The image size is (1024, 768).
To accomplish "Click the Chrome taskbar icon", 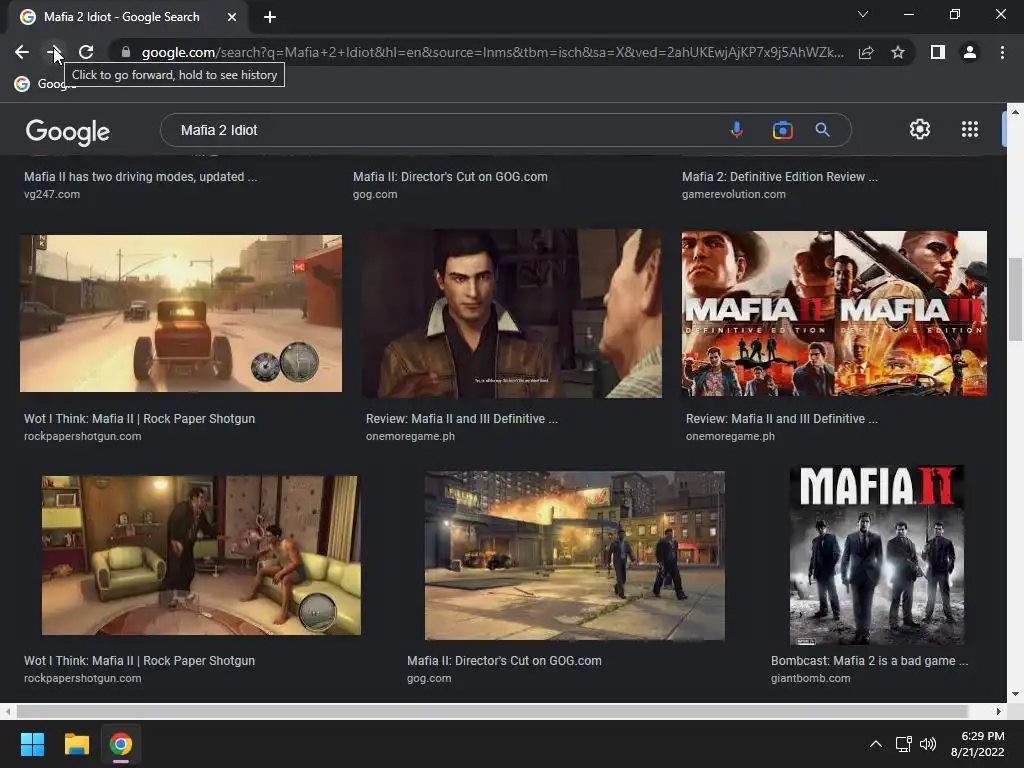I will [121, 744].
